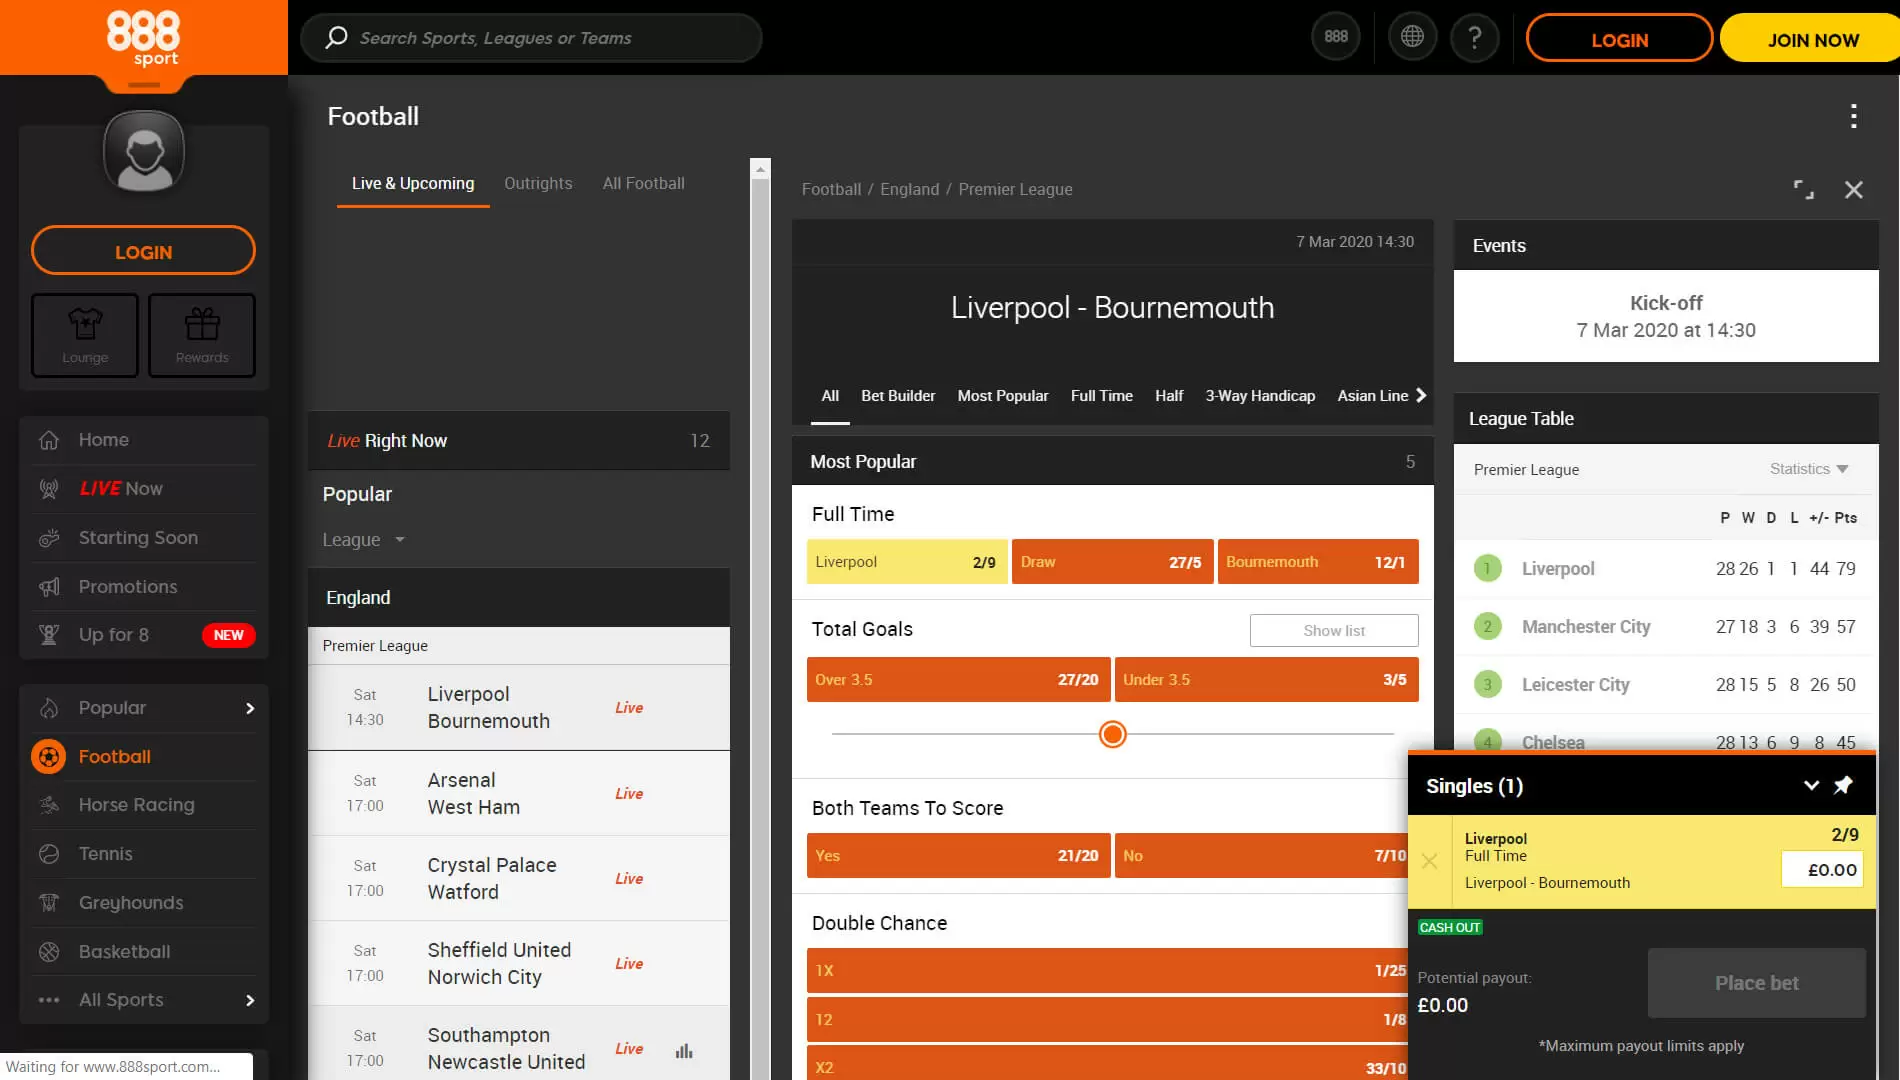
Task: Open stats icon for Southampton Newcastle match
Action: pos(684,1050)
